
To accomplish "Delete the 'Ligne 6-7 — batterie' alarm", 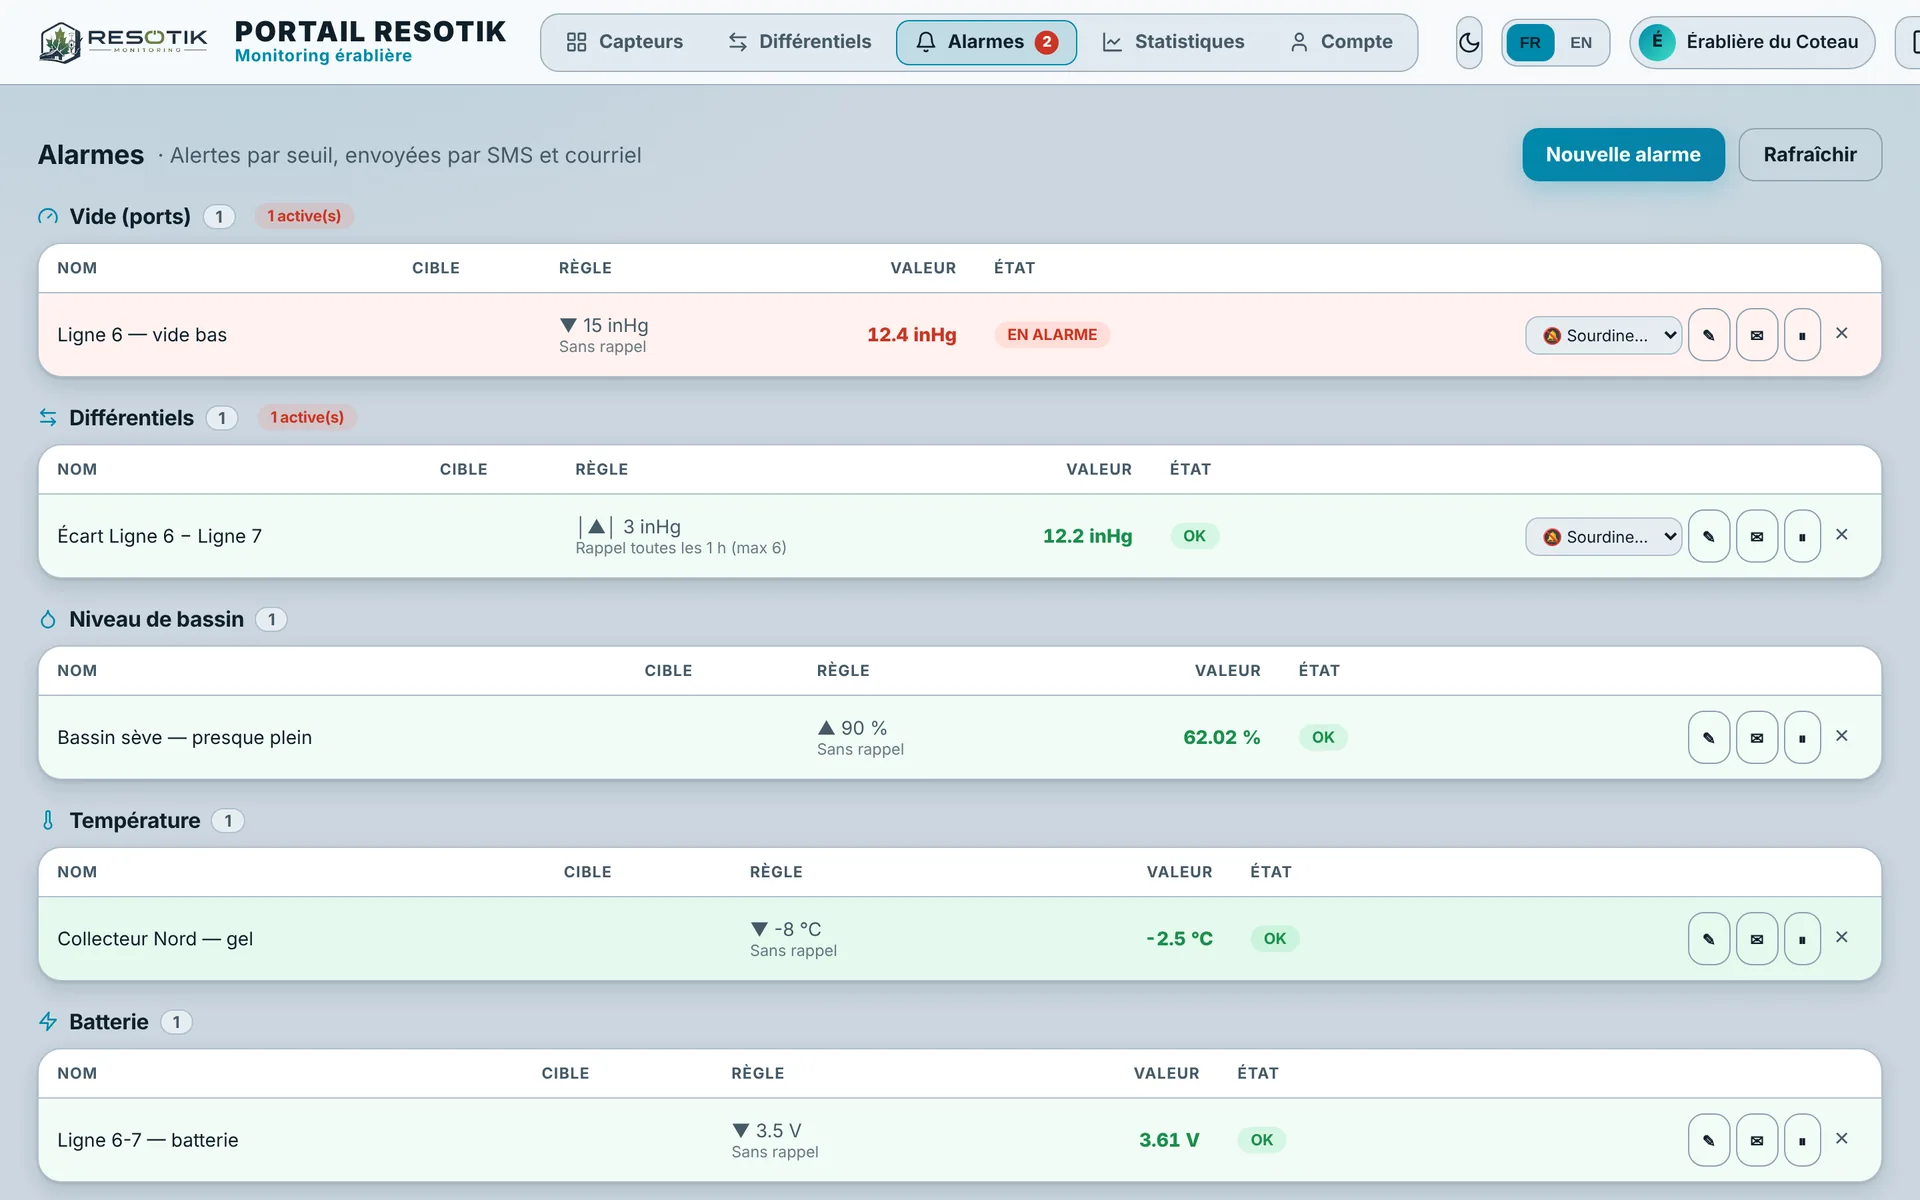I will click(1841, 1138).
